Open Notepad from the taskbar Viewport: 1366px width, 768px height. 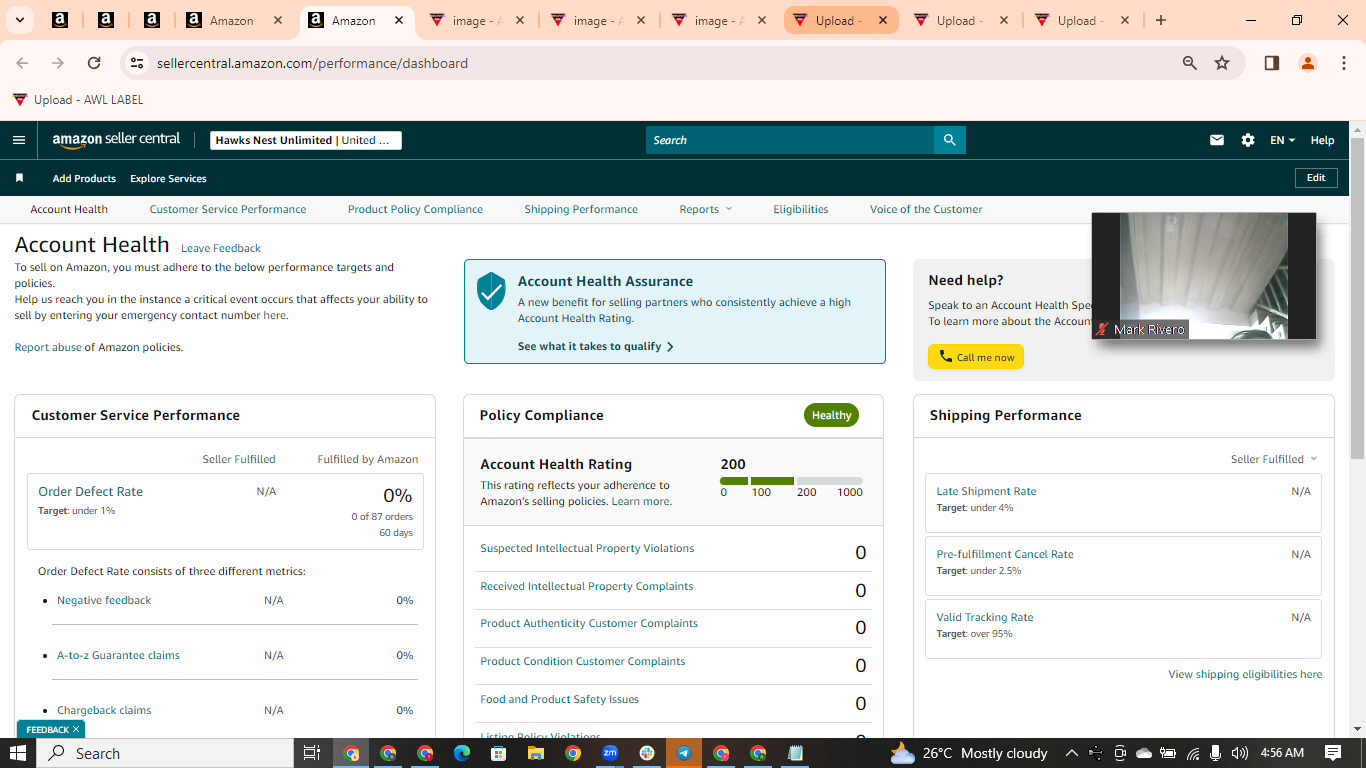click(x=795, y=753)
